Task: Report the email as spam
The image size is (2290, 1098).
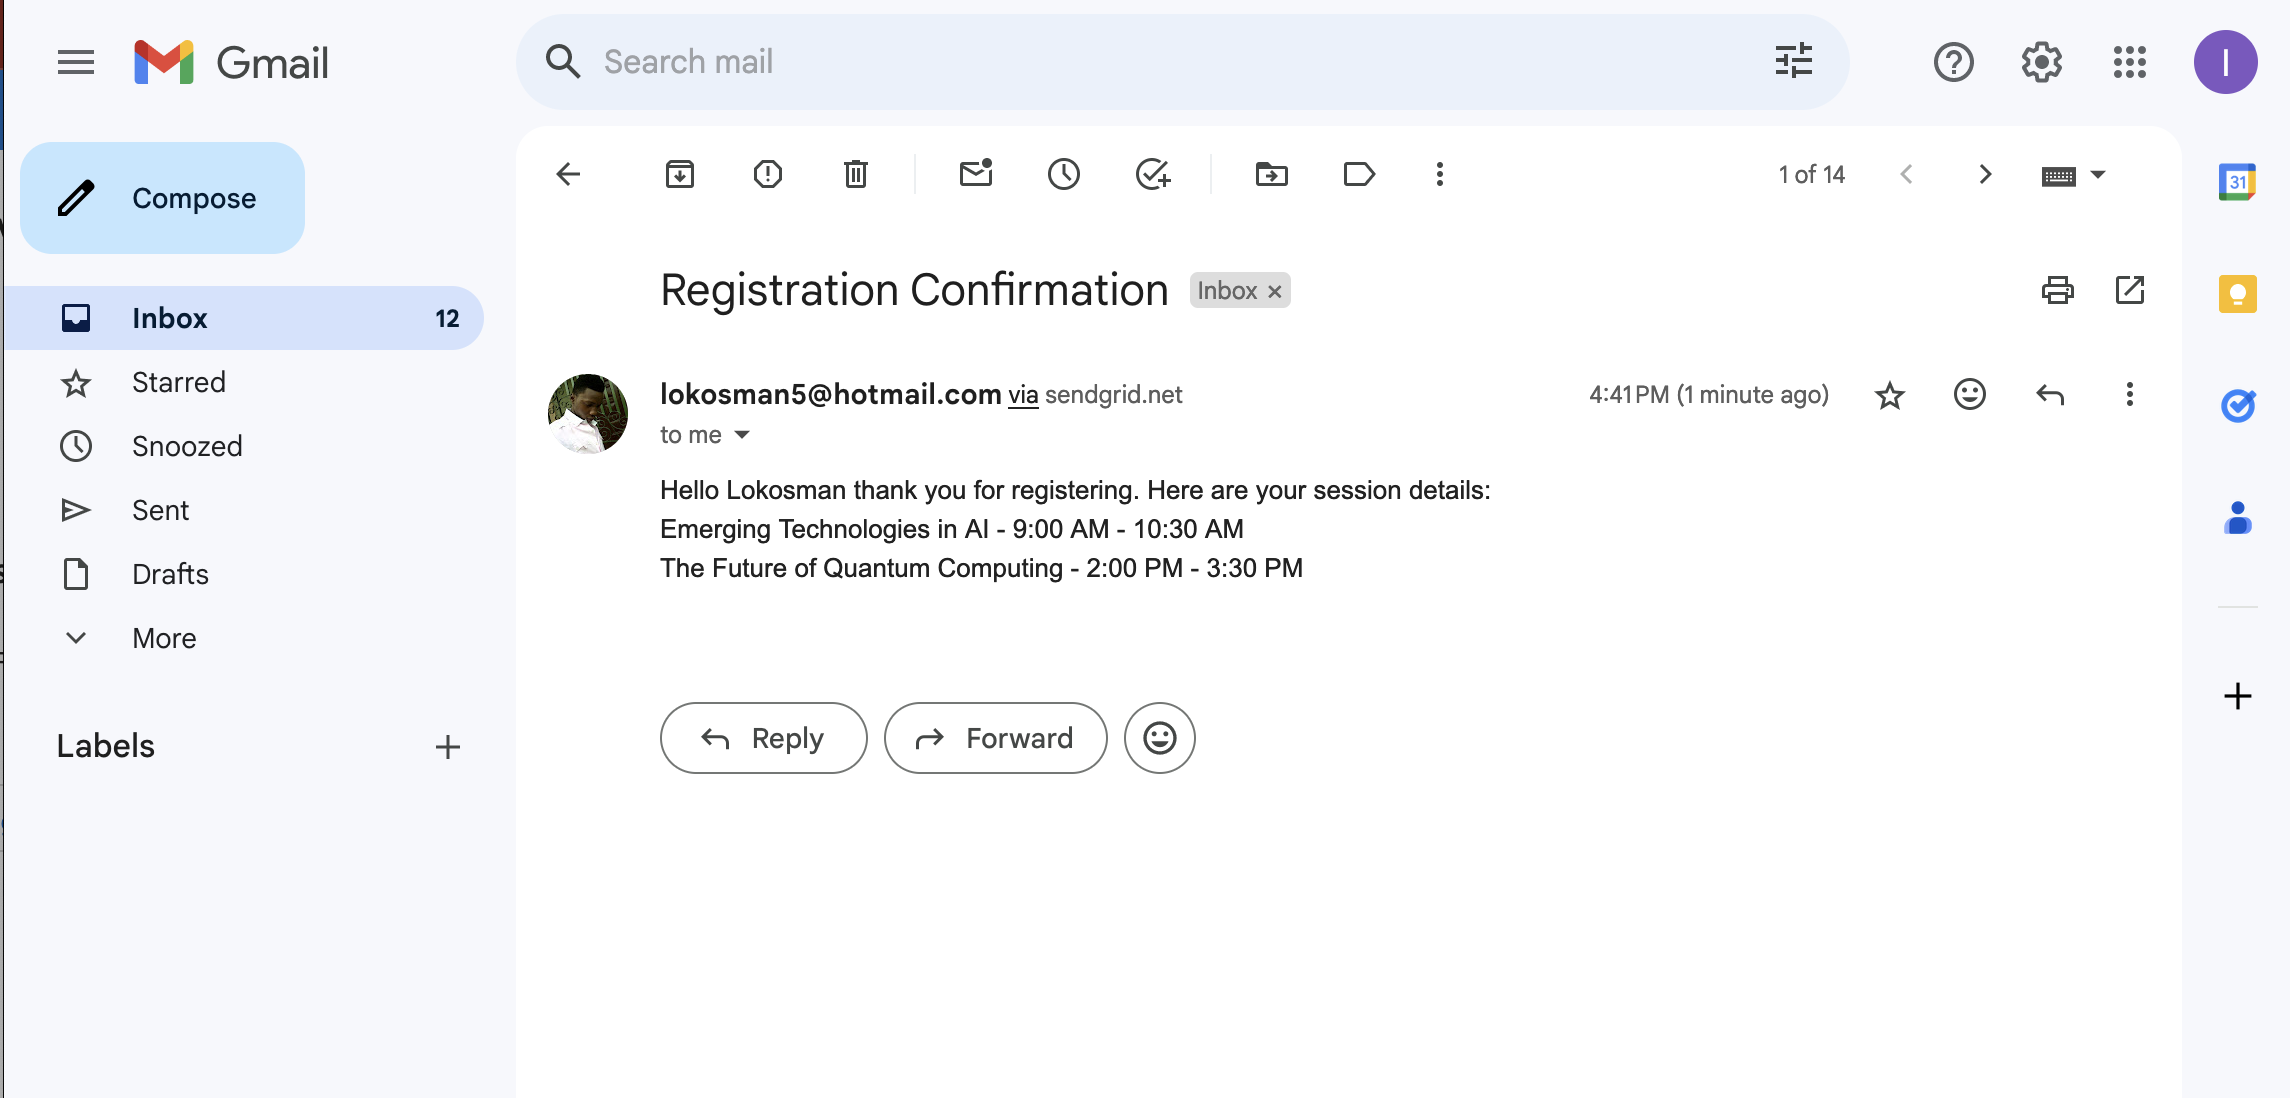Action: click(x=767, y=174)
